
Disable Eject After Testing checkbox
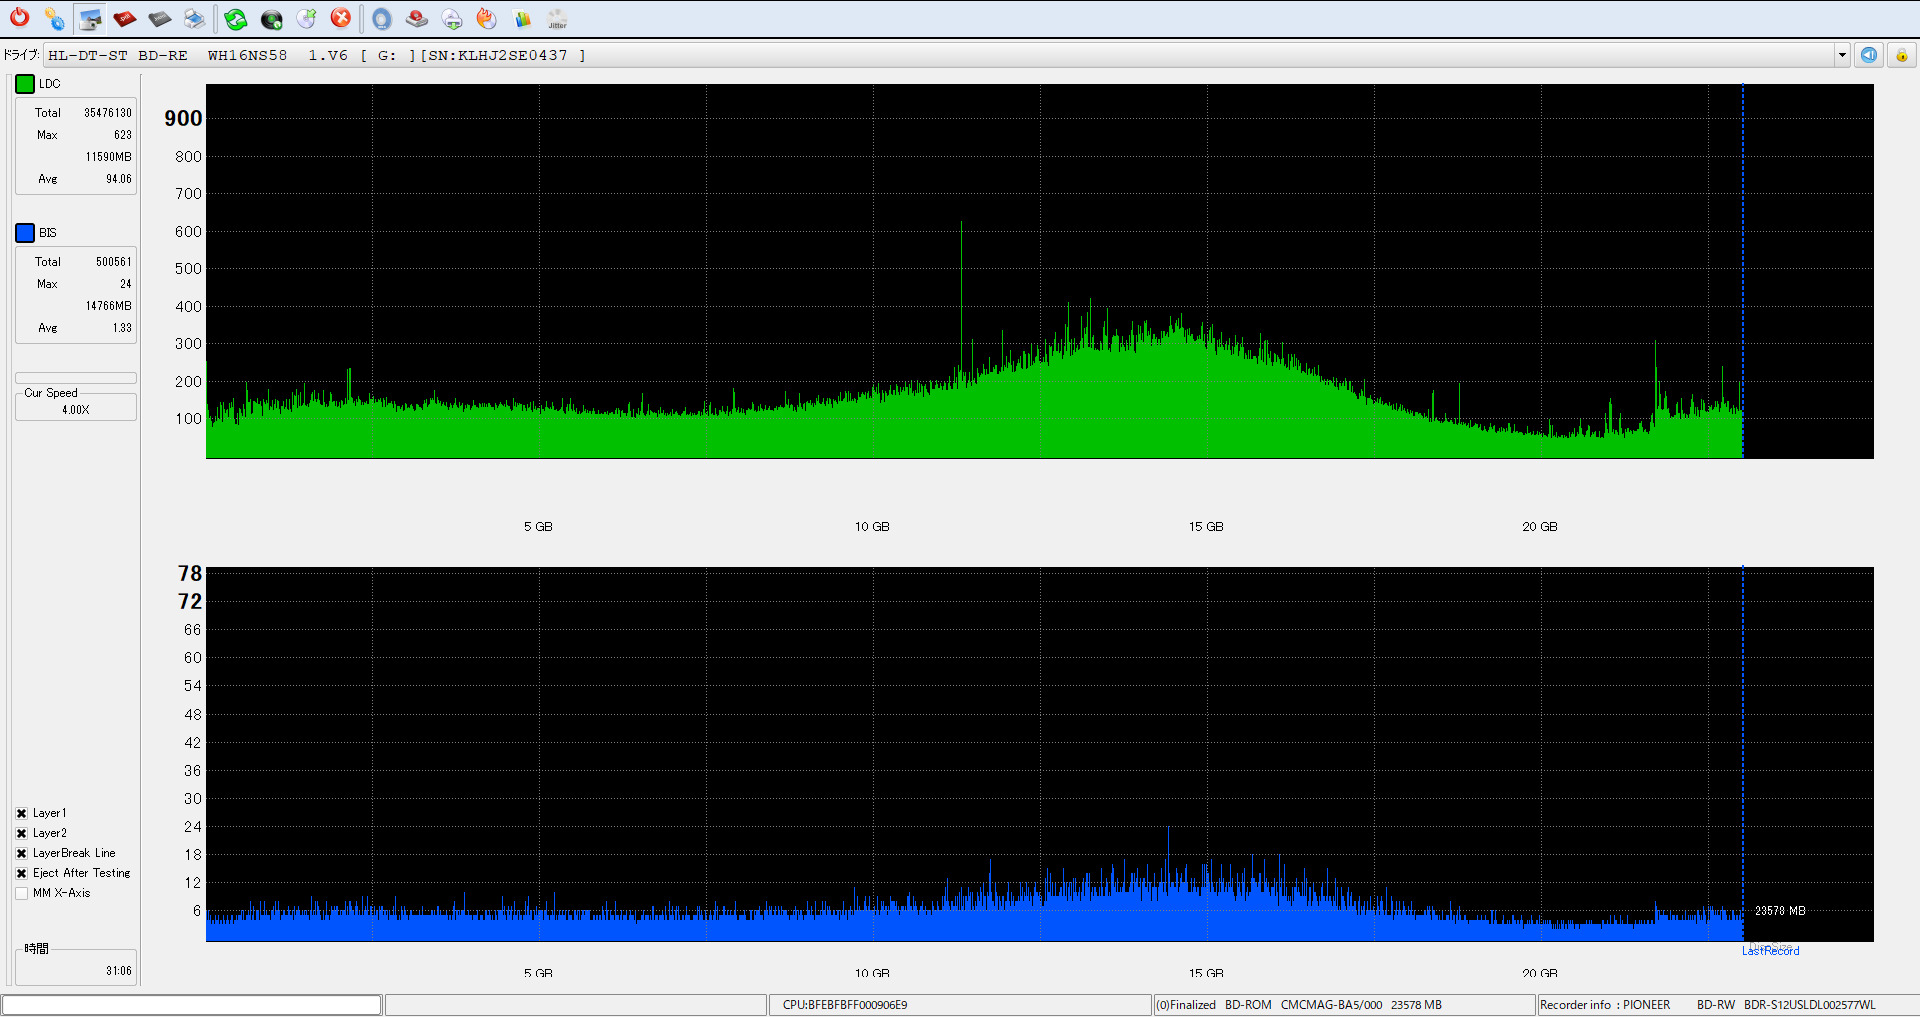tap(22, 874)
